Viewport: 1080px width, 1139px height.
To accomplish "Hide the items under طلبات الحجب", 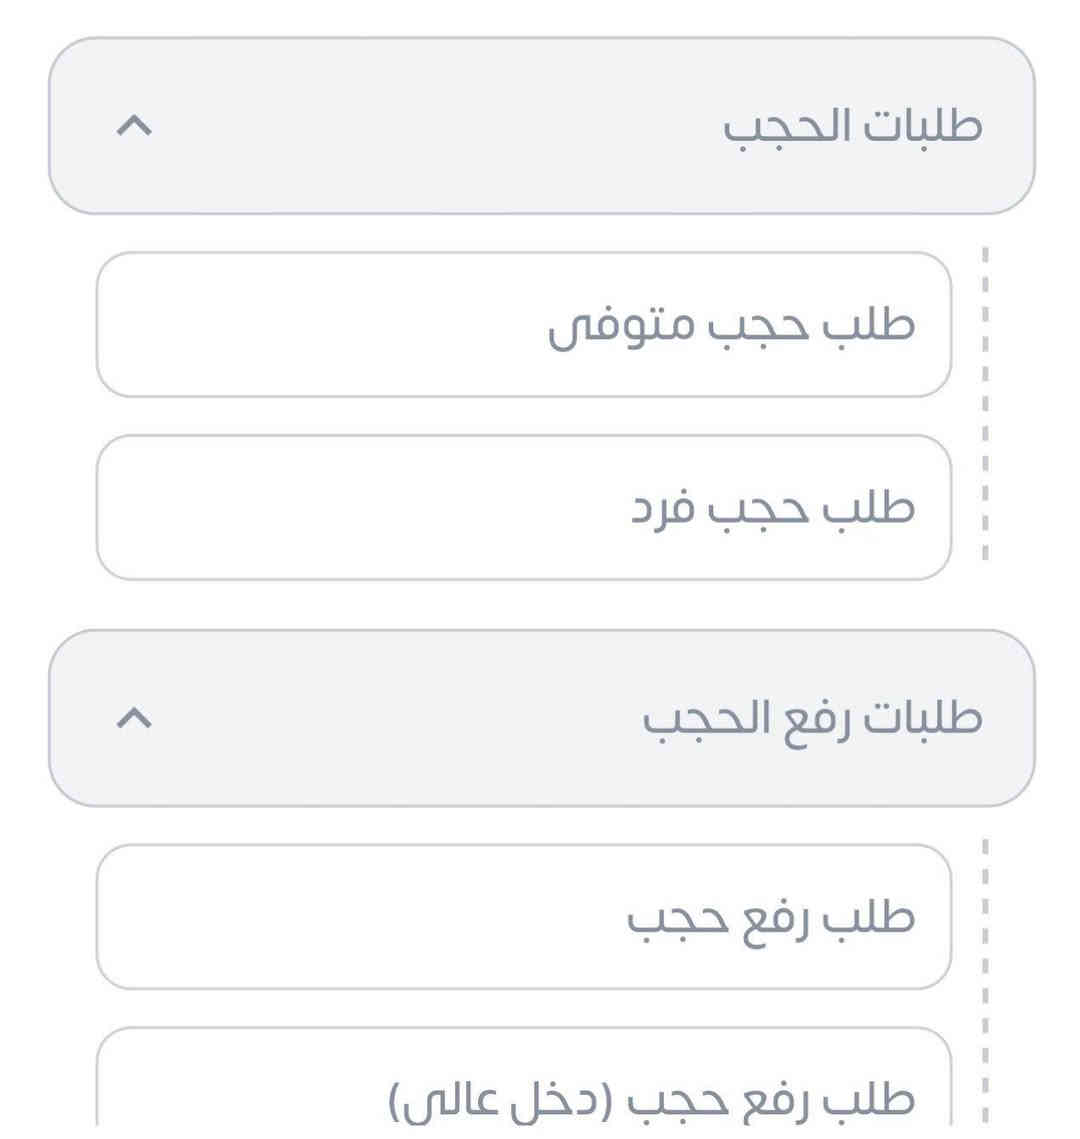I will (136, 126).
